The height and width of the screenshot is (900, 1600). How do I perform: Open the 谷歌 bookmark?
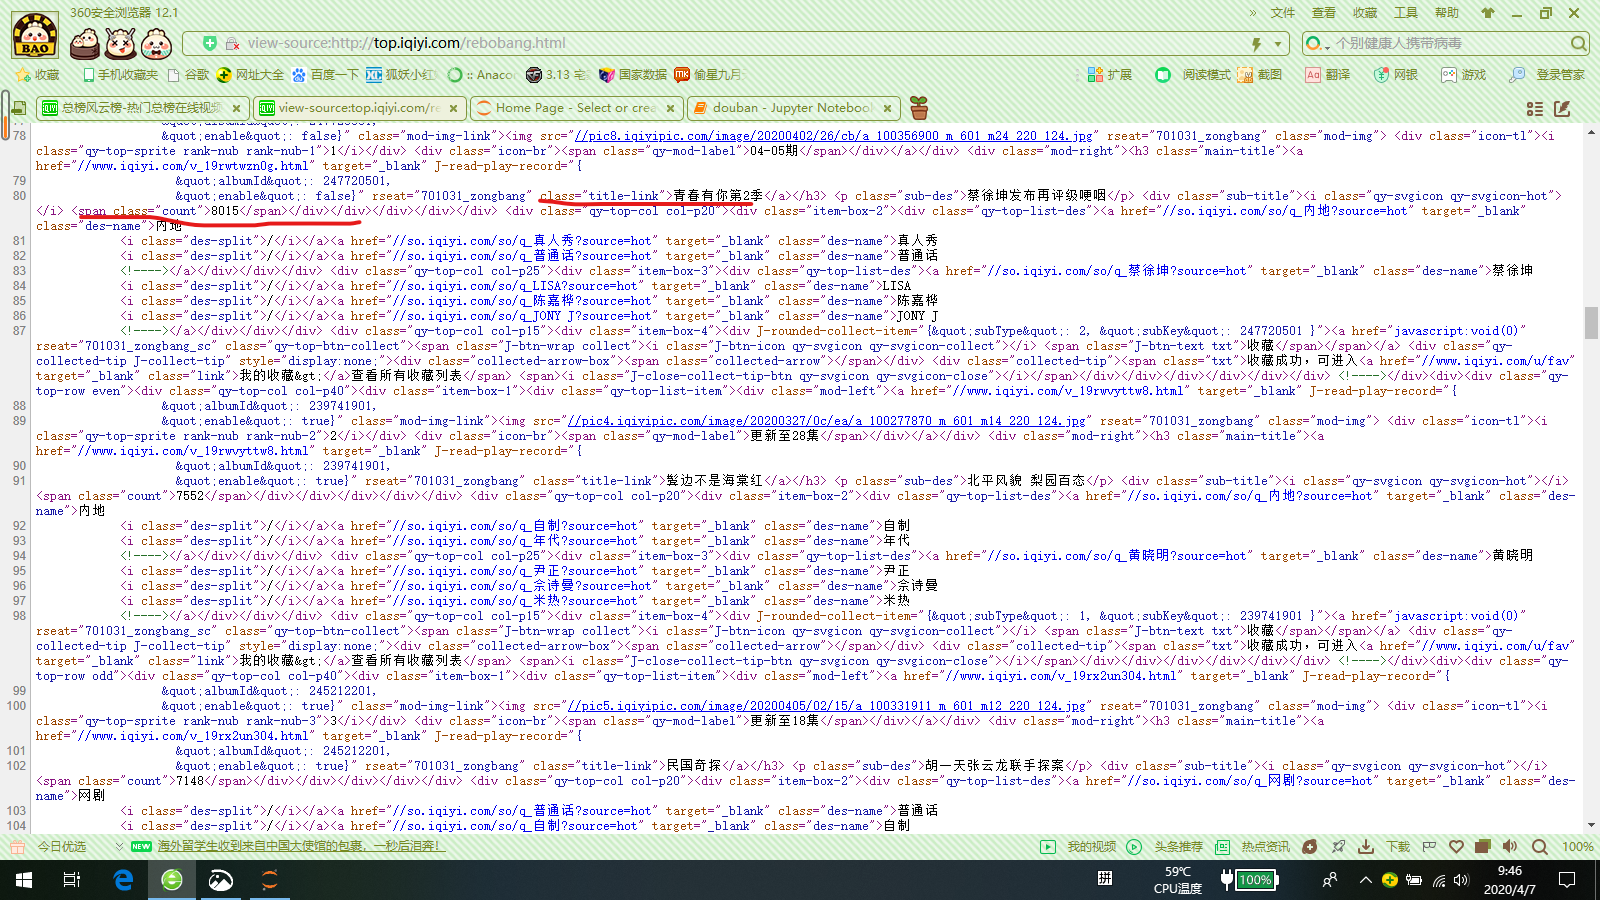pyautogui.click(x=189, y=75)
